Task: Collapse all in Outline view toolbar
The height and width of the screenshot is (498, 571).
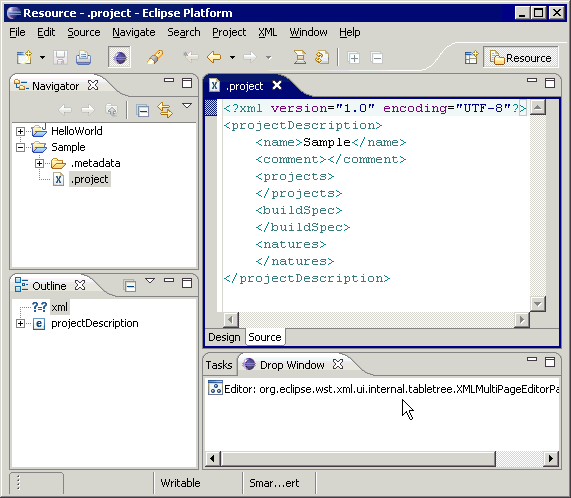Action: pyautogui.click(x=130, y=285)
